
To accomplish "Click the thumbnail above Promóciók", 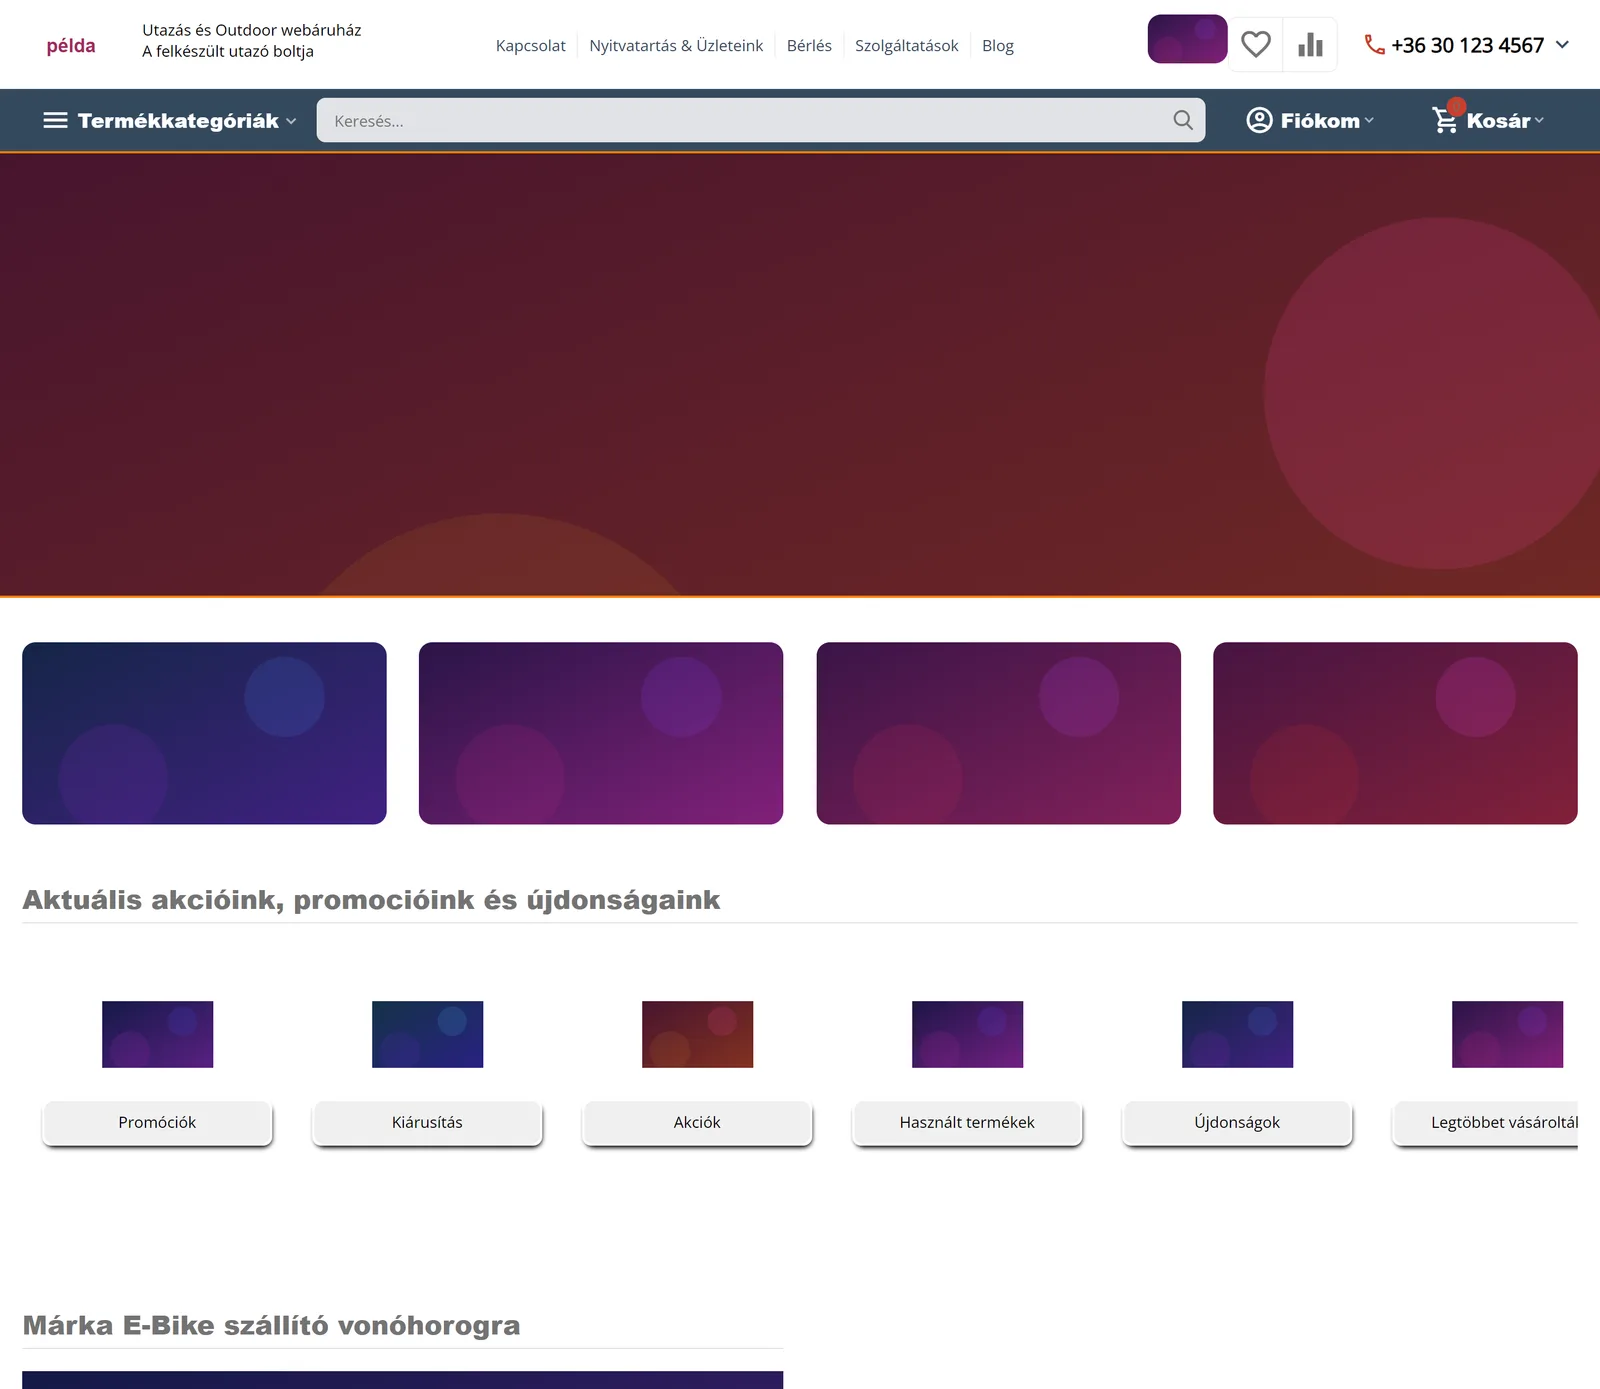I will [157, 1034].
